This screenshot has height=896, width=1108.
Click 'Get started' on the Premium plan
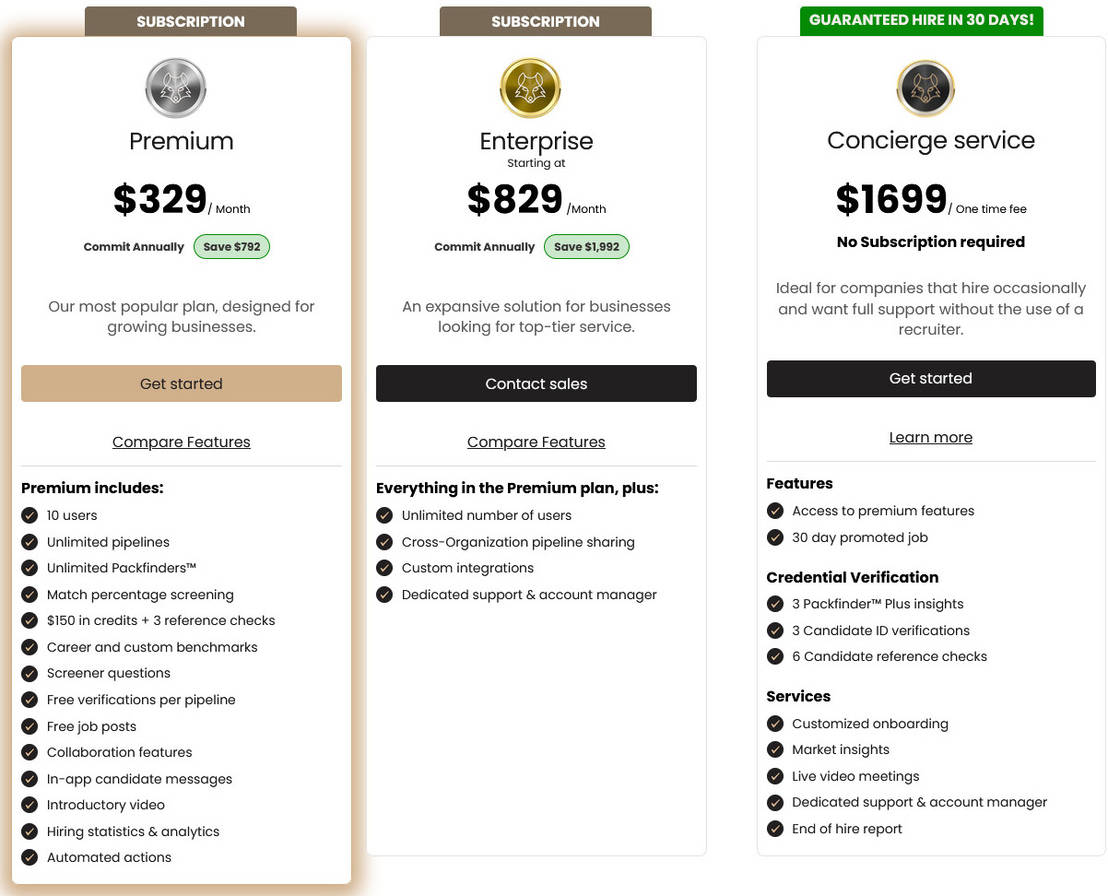pyautogui.click(x=181, y=383)
